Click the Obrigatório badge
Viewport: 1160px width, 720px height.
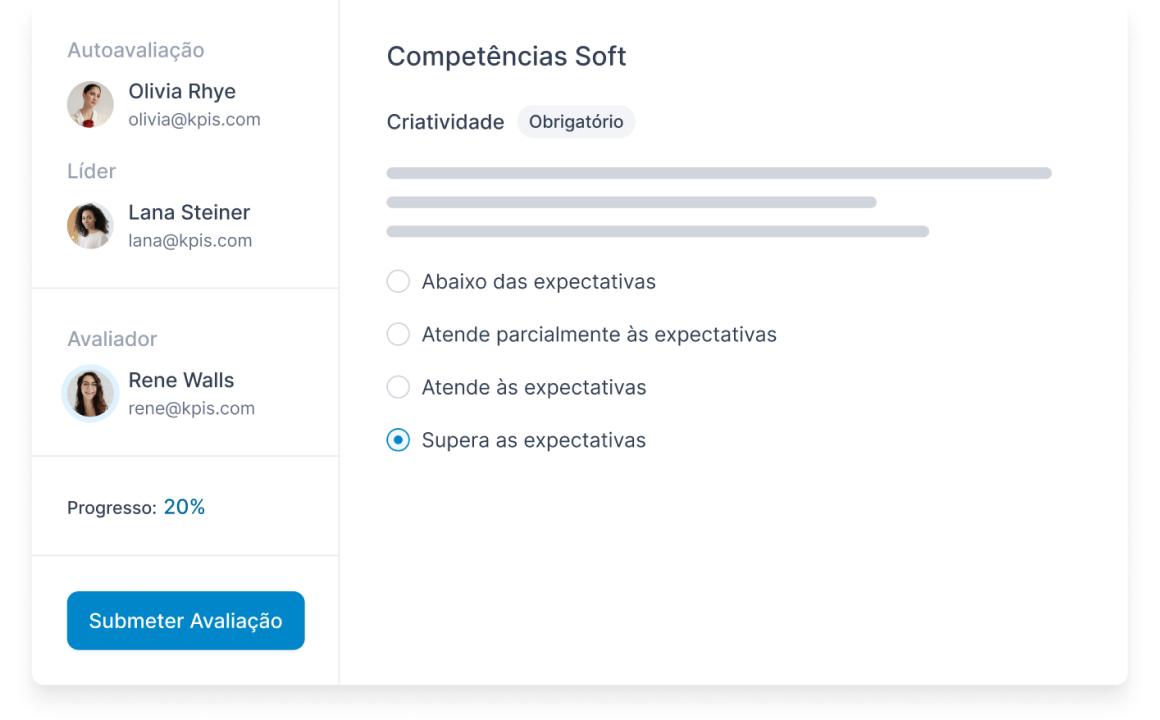576,122
